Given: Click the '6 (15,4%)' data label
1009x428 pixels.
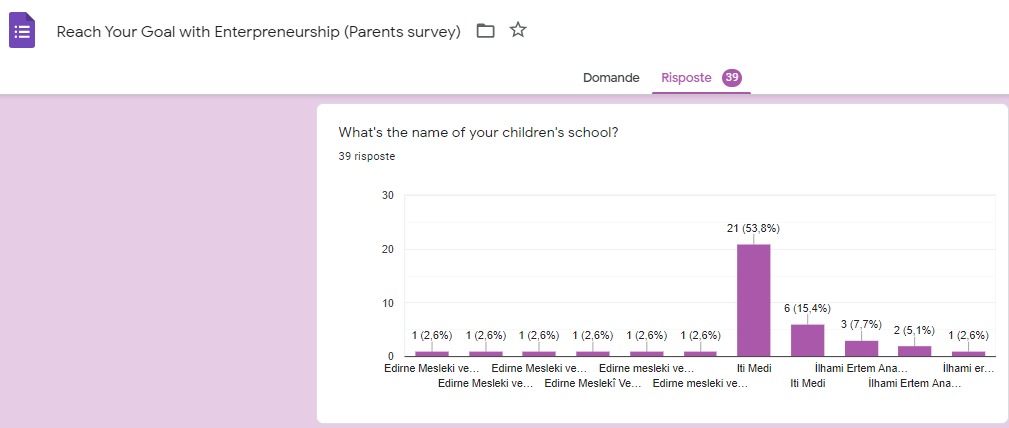Looking at the screenshot, I should pos(807,309).
